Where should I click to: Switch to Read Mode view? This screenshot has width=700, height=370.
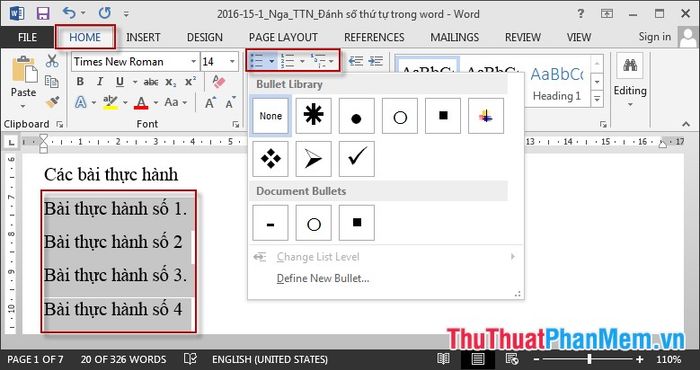pos(443,359)
